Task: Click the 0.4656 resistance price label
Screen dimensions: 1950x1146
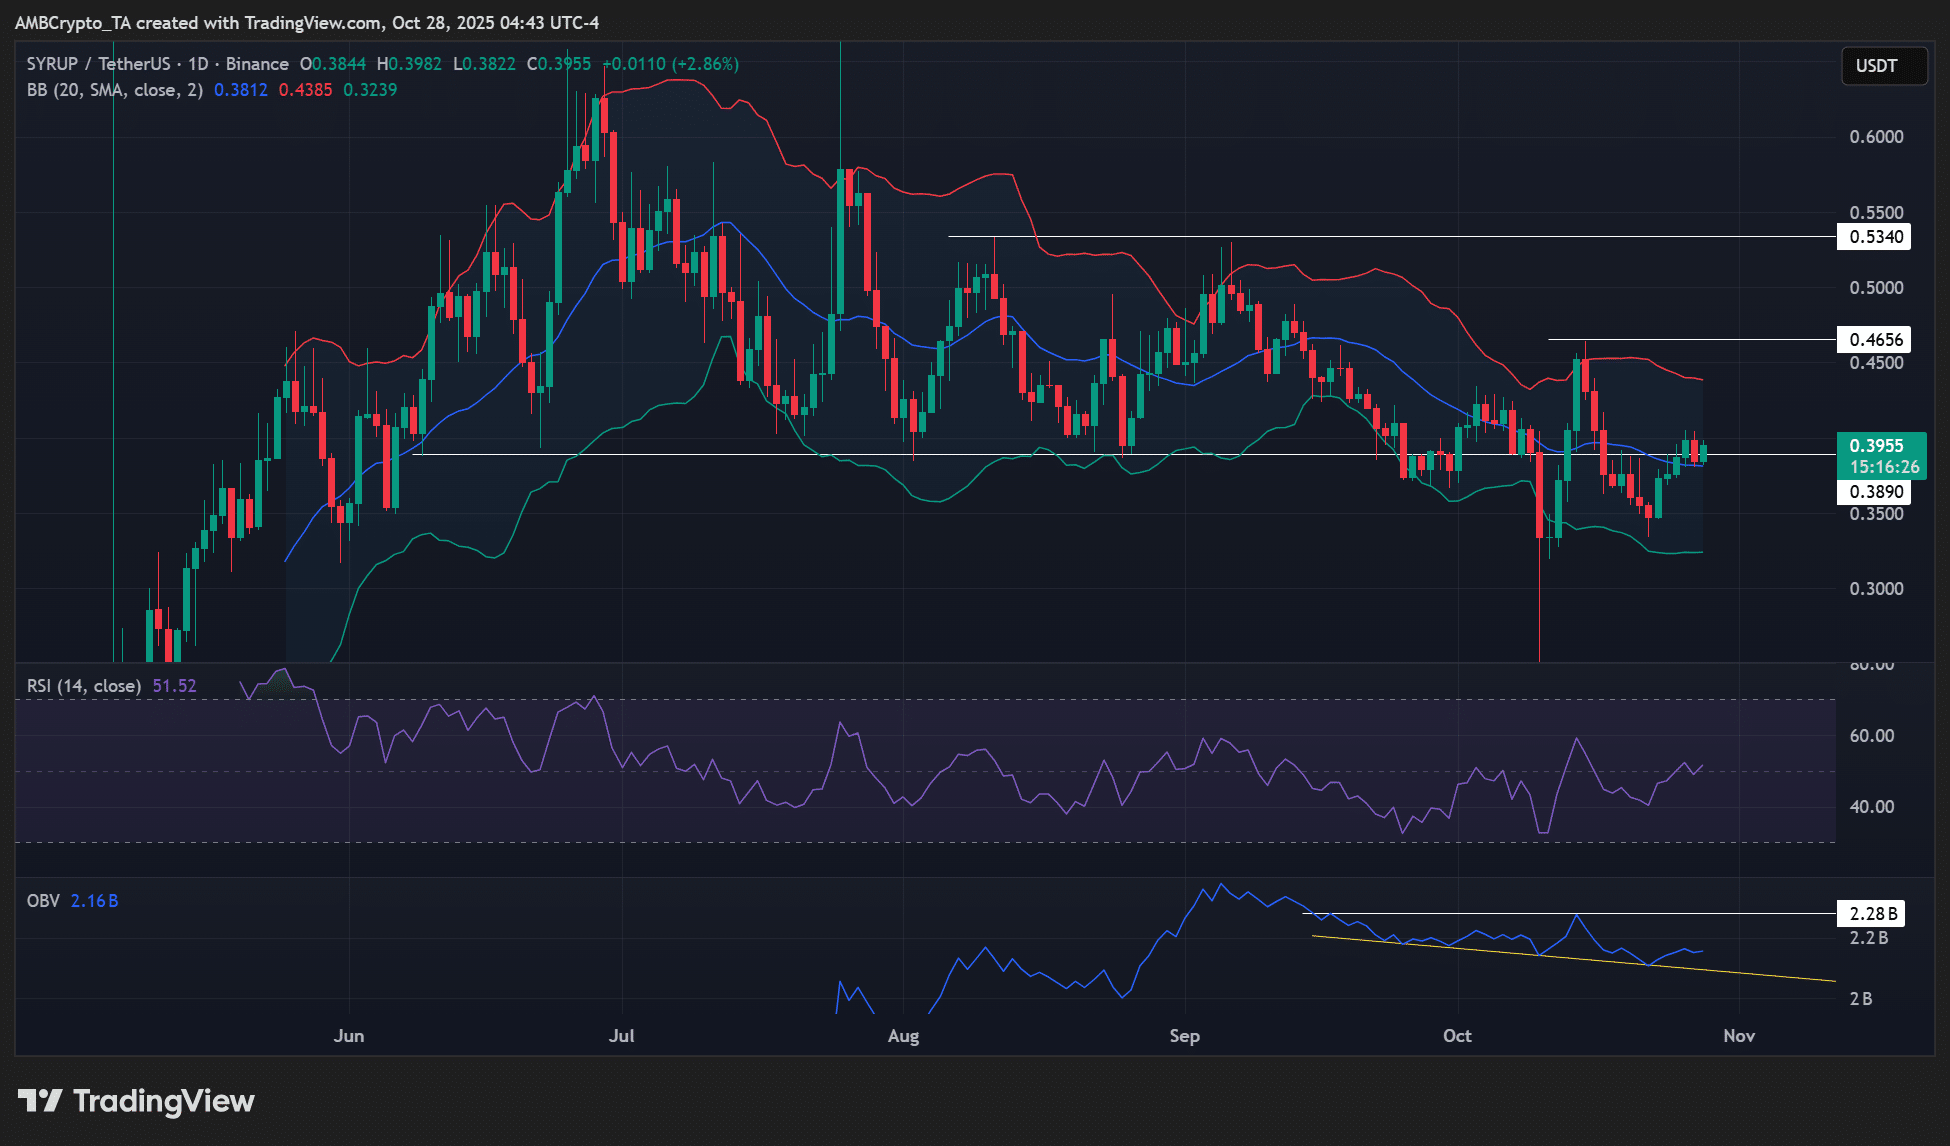Action: (1874, 340)
